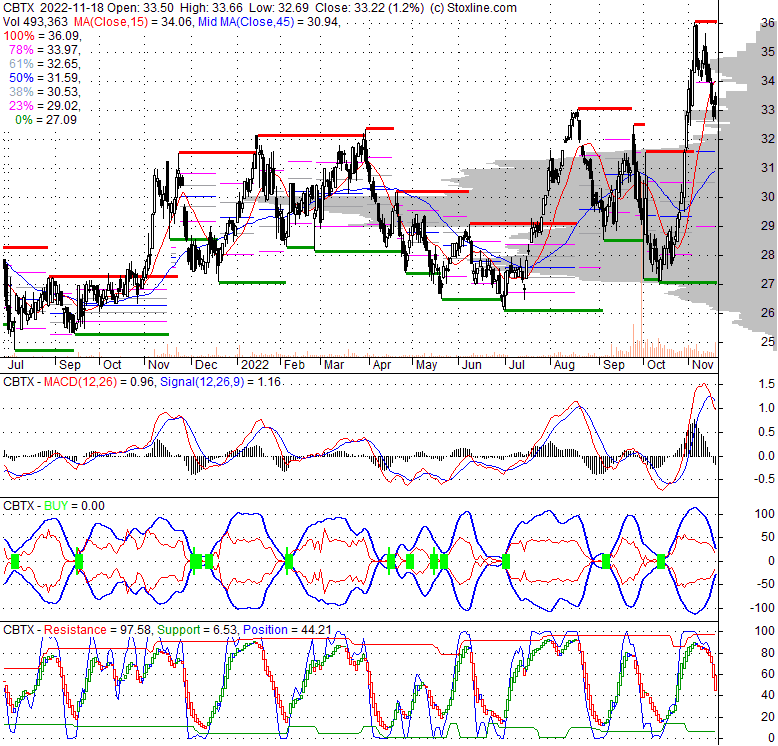Viewport: 778px width, 746px height.
Task: Click the 'Feb' month label on time axis
Action: point(294,365)
